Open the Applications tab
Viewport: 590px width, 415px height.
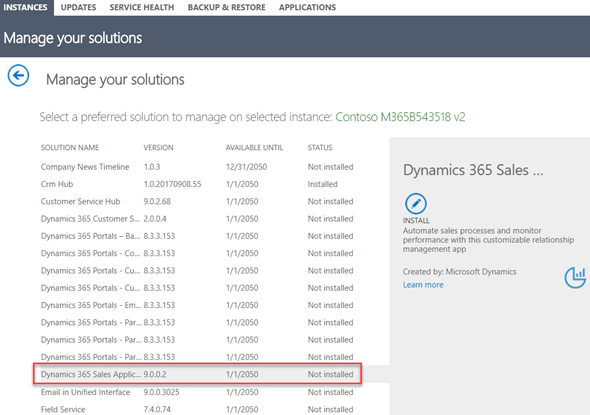point(307,7)
